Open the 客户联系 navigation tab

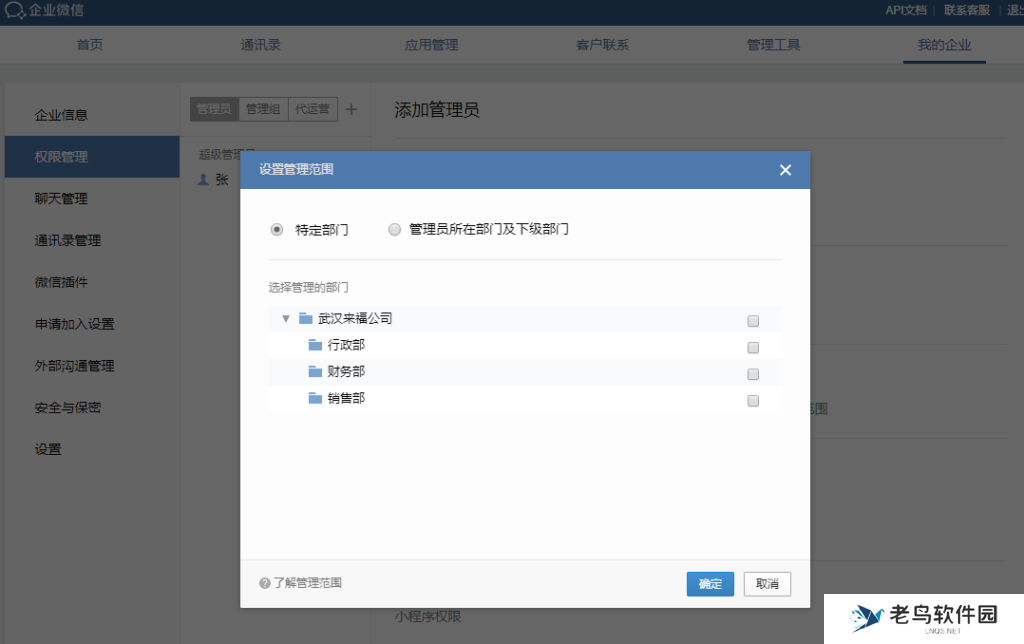click(x=601, y=45)
